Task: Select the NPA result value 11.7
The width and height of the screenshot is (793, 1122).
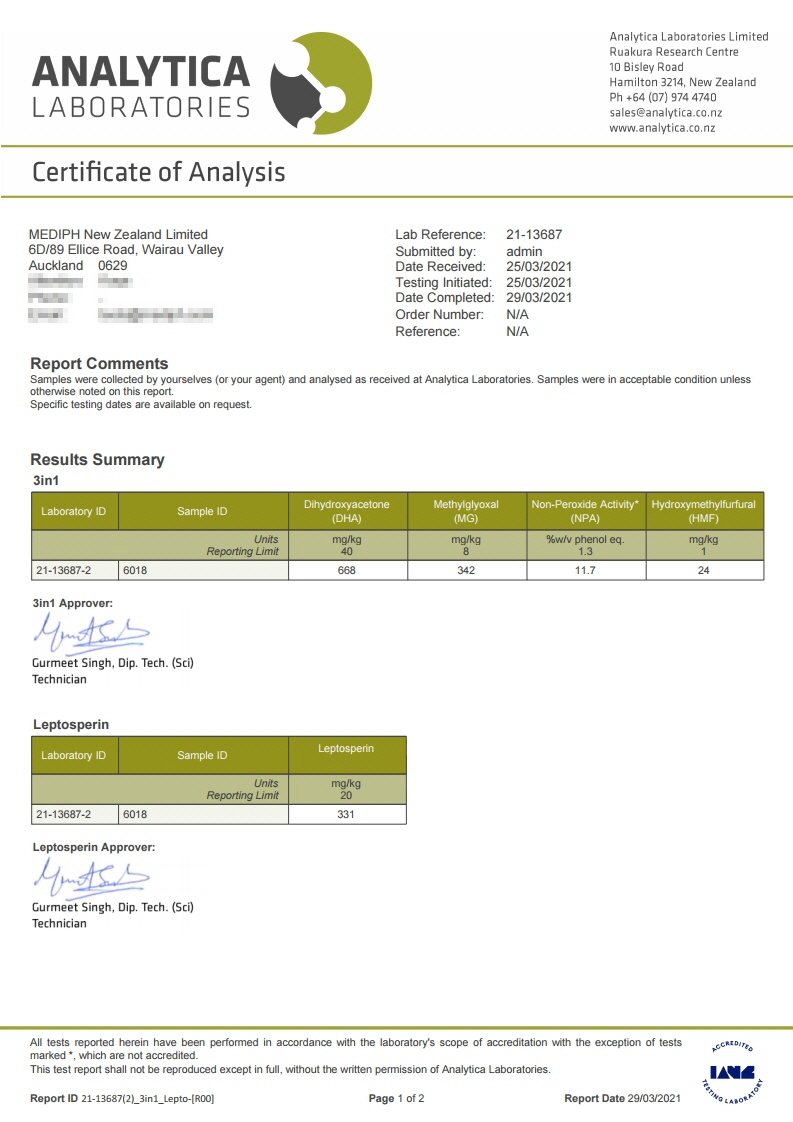Action: (585, 570)
